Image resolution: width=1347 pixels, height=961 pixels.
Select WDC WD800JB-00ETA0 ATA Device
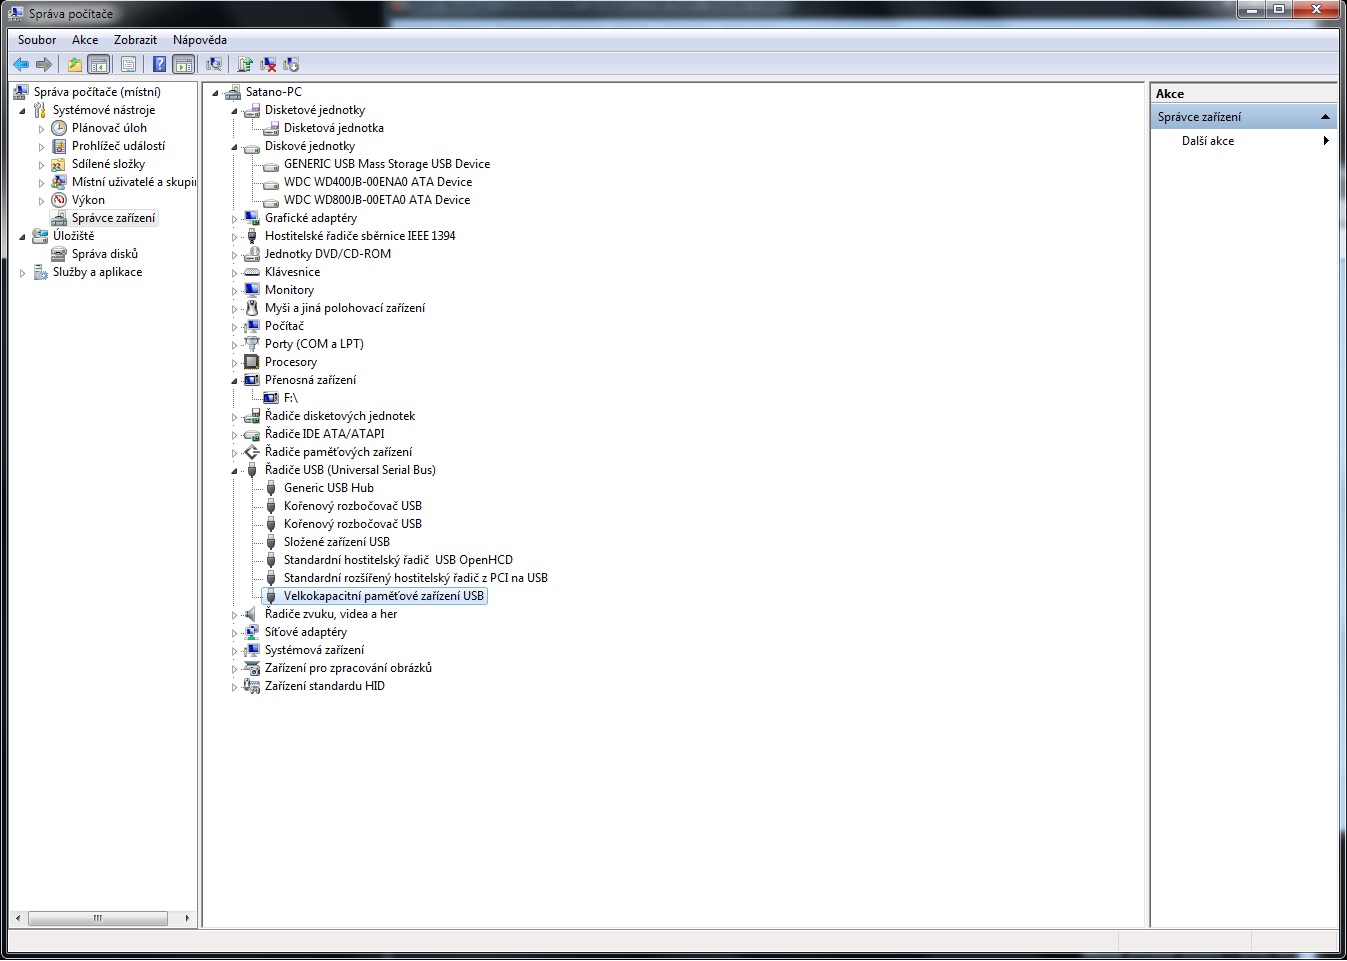(x=377, y=200)
